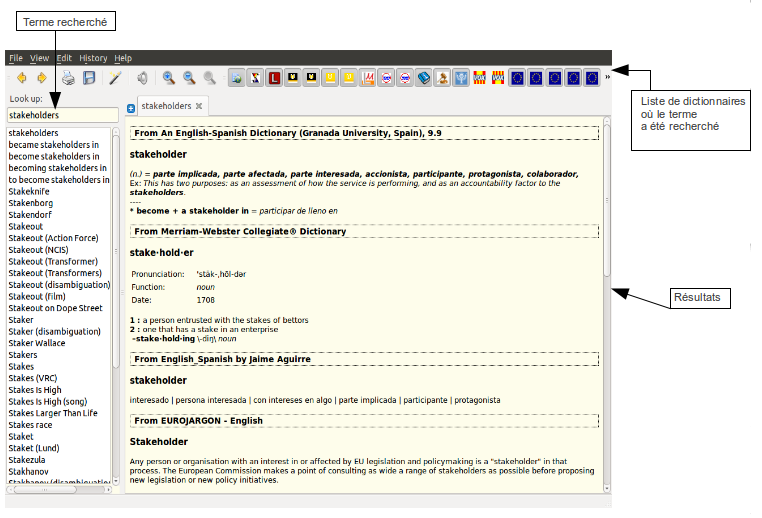The height and width of the screenshot is (518, 762).
Task: Select 'Stakeout (NCIS)' in the word list
Action: click(38, 250)
